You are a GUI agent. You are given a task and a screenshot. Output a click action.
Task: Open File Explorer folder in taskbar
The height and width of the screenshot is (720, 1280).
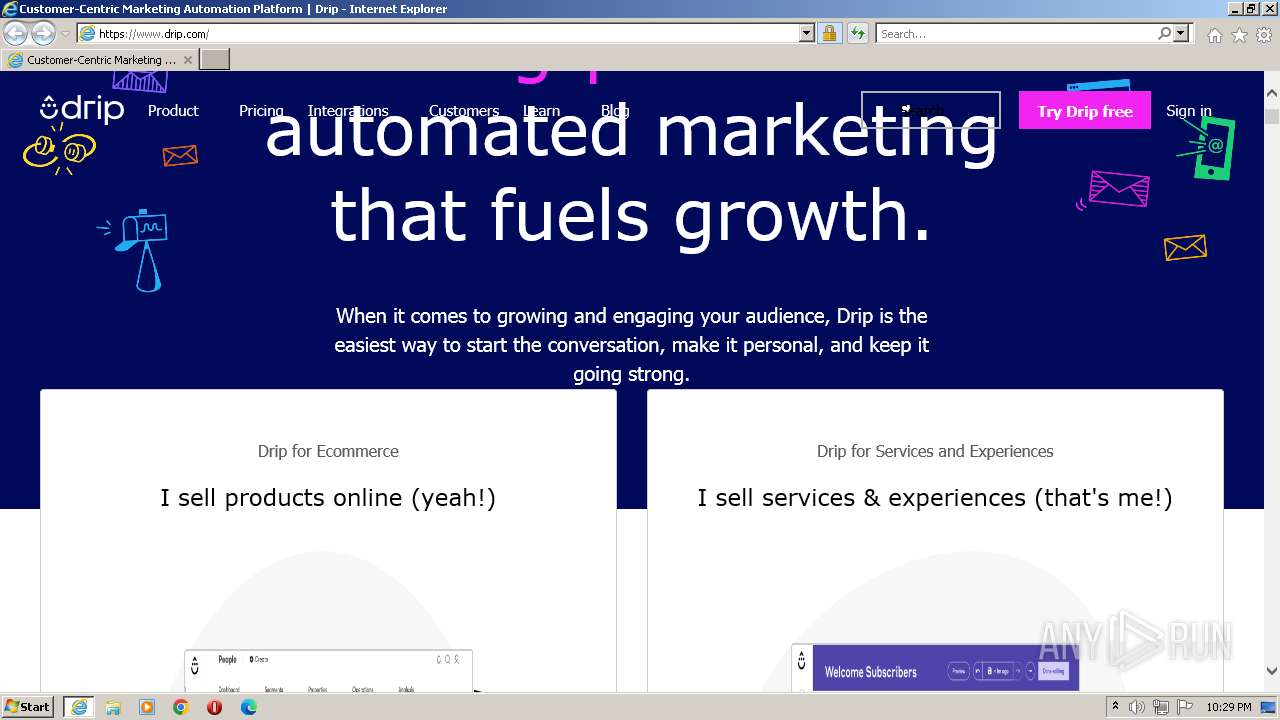point(113,707)
